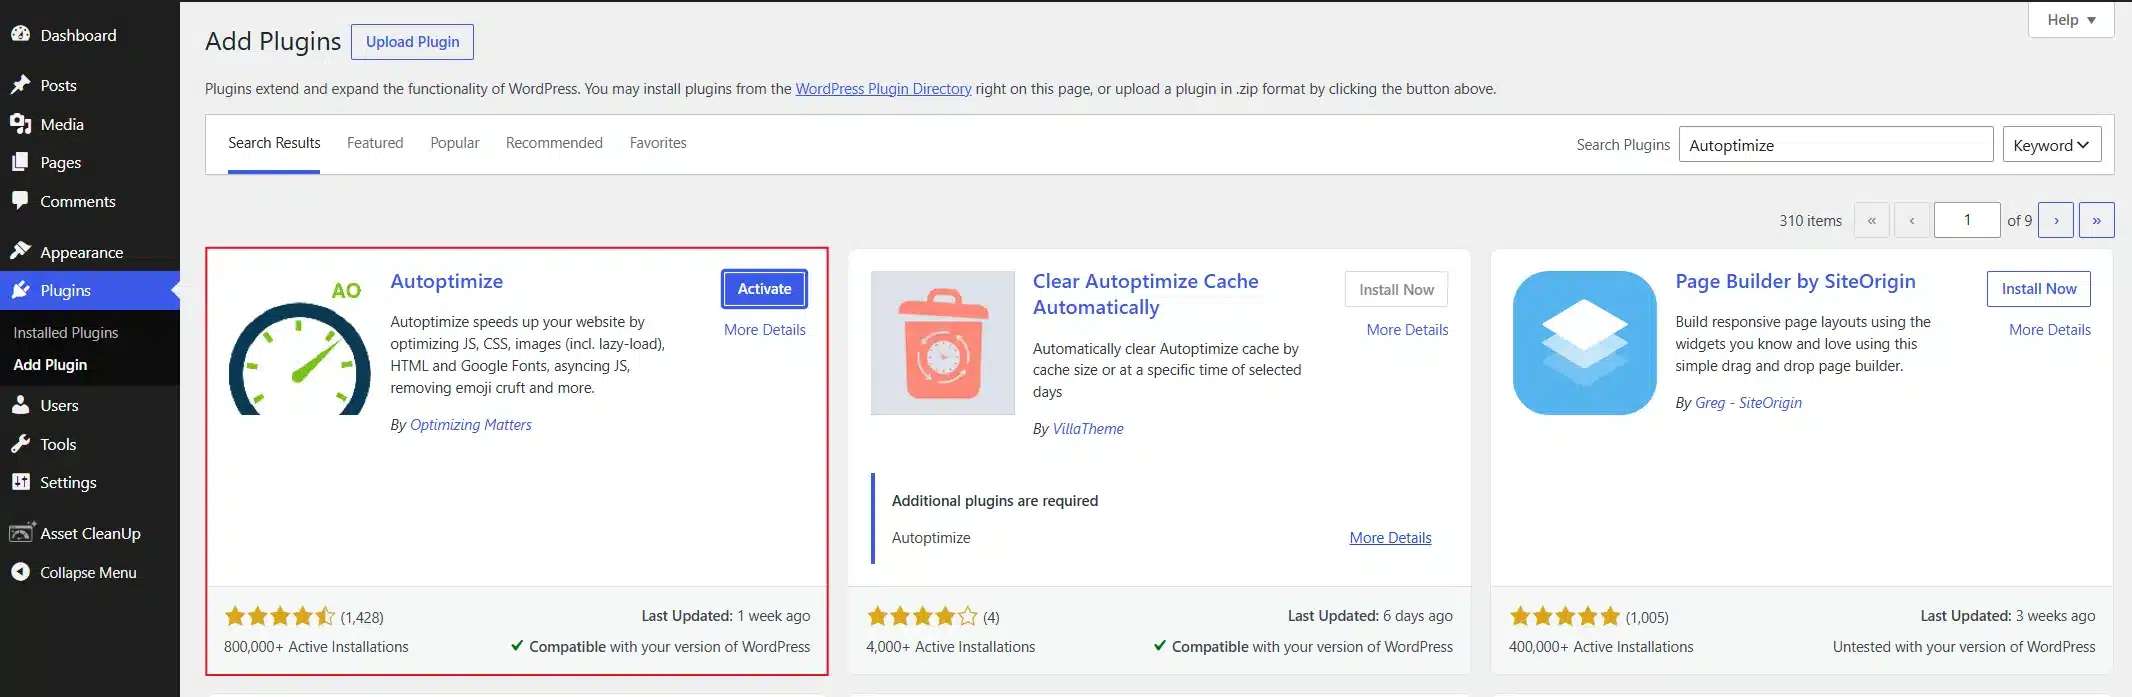
Task: Click the previous page arrow button
Action: point(1911,220)
